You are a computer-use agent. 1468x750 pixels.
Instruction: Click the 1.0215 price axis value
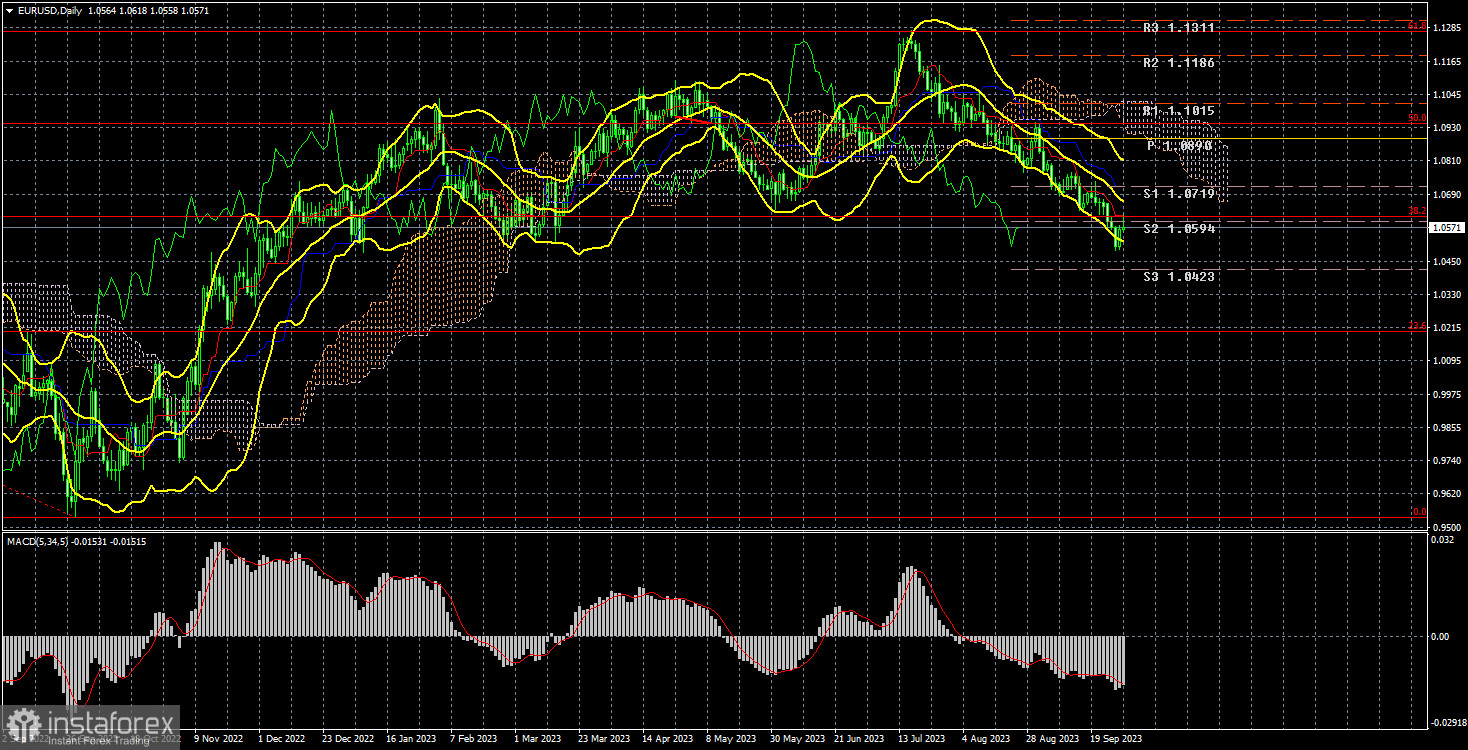coord(1447,328)
